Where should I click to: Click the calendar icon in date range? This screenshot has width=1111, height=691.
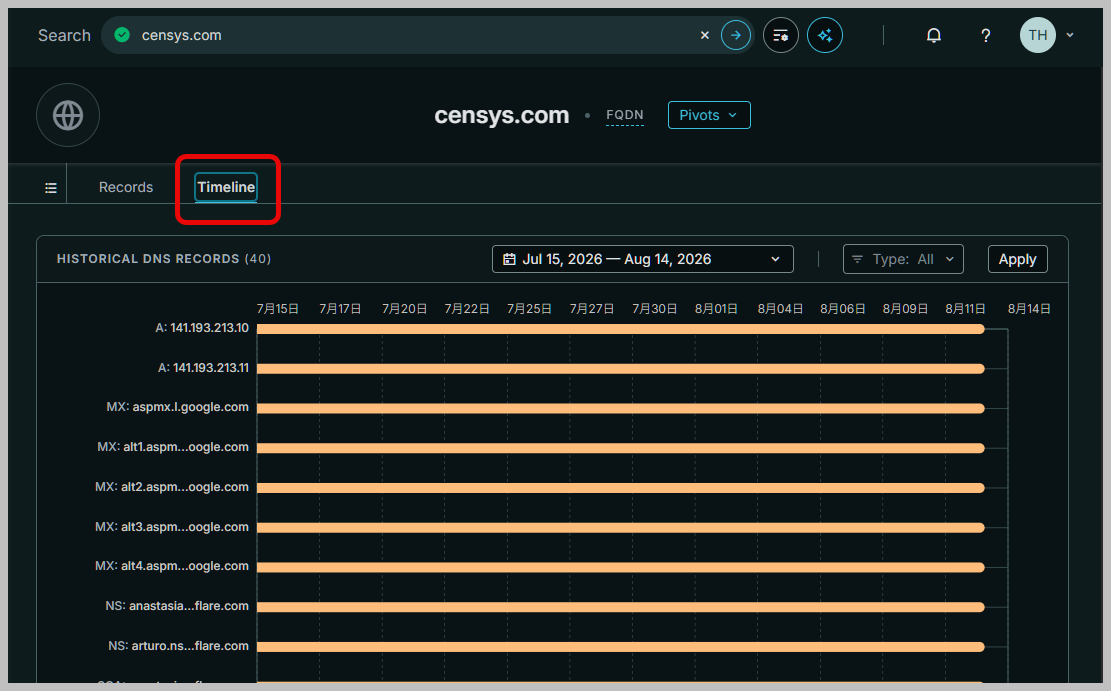[509, 259]
